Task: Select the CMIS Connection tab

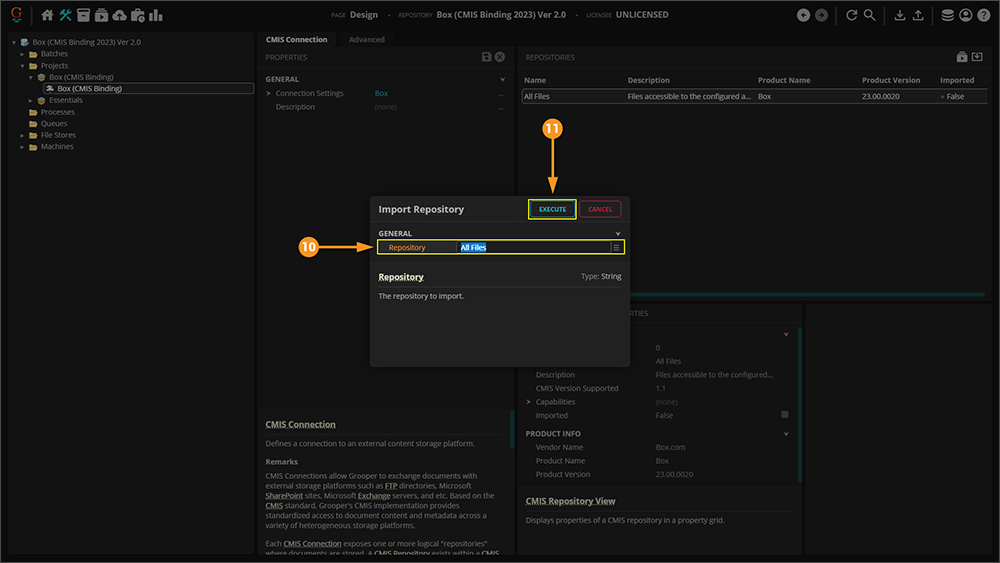Action: coord(296,40)
